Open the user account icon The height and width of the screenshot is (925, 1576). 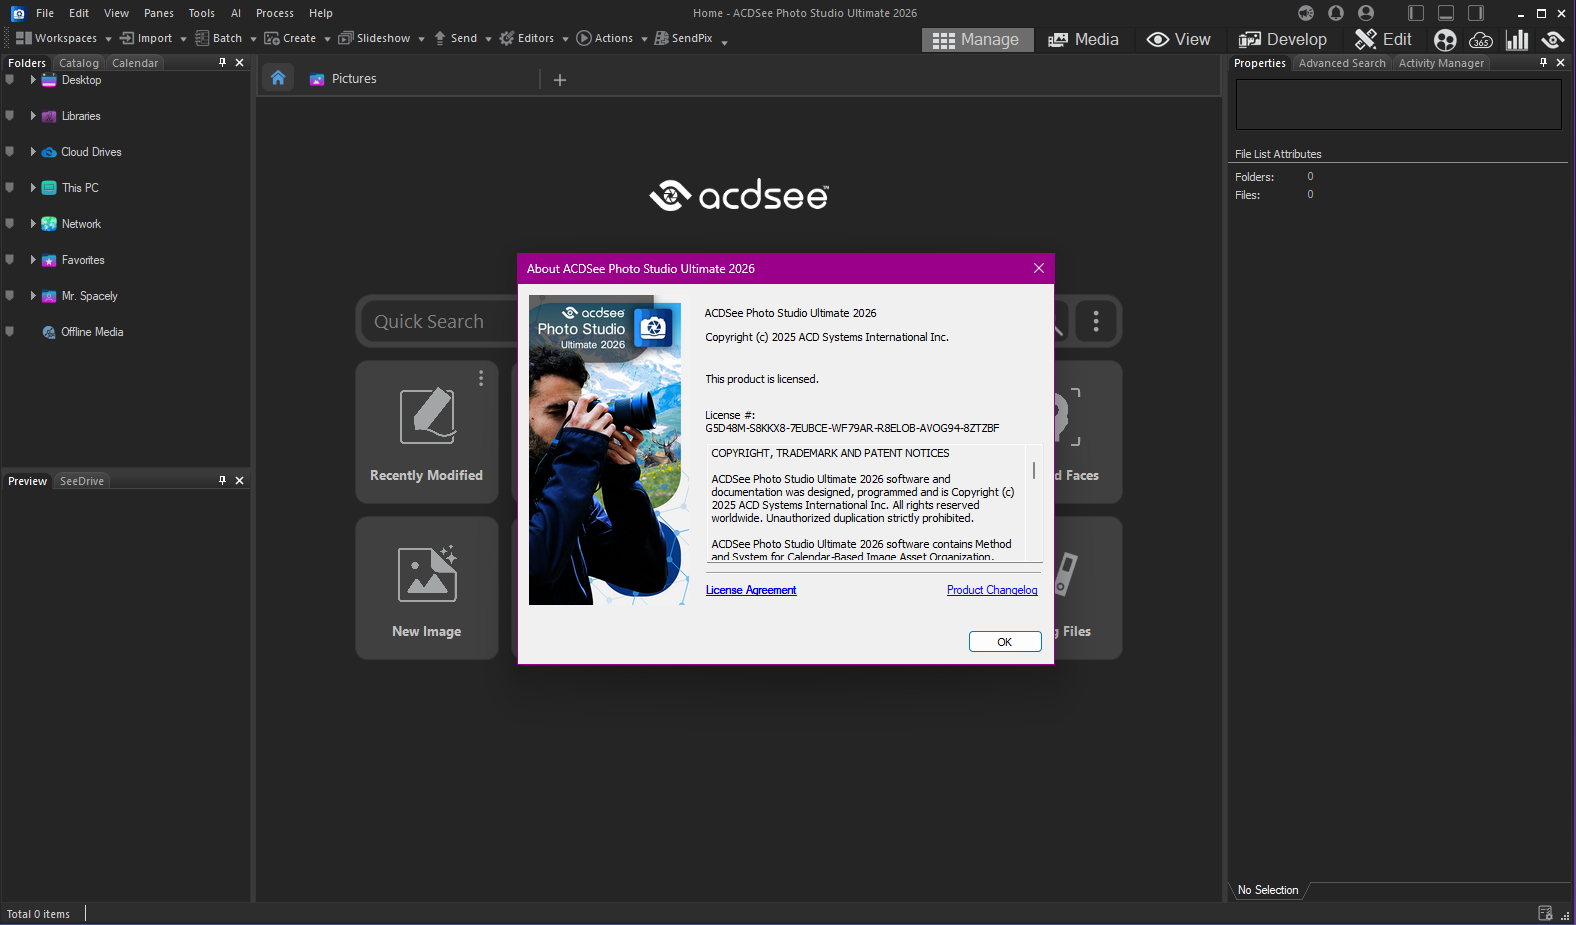click(1366, 13)
